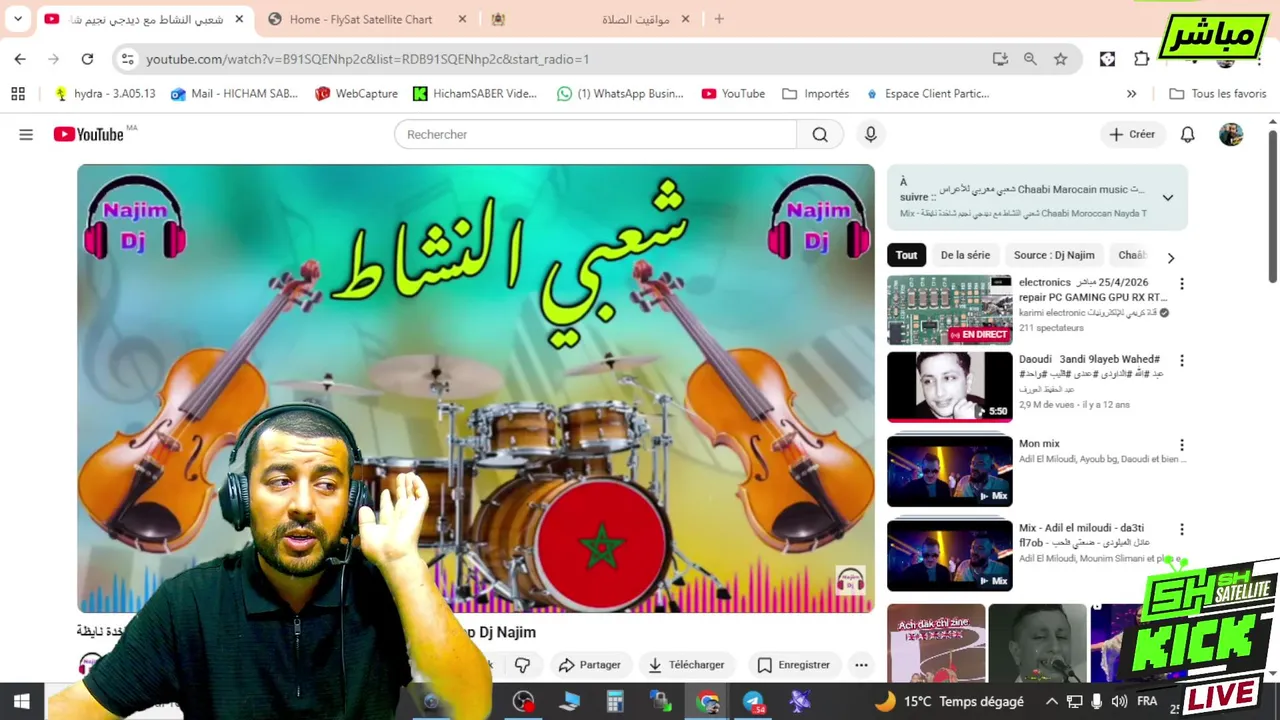Switch to the مواقيت الصلاة tab
The image size is (1280, 720).
590,19
